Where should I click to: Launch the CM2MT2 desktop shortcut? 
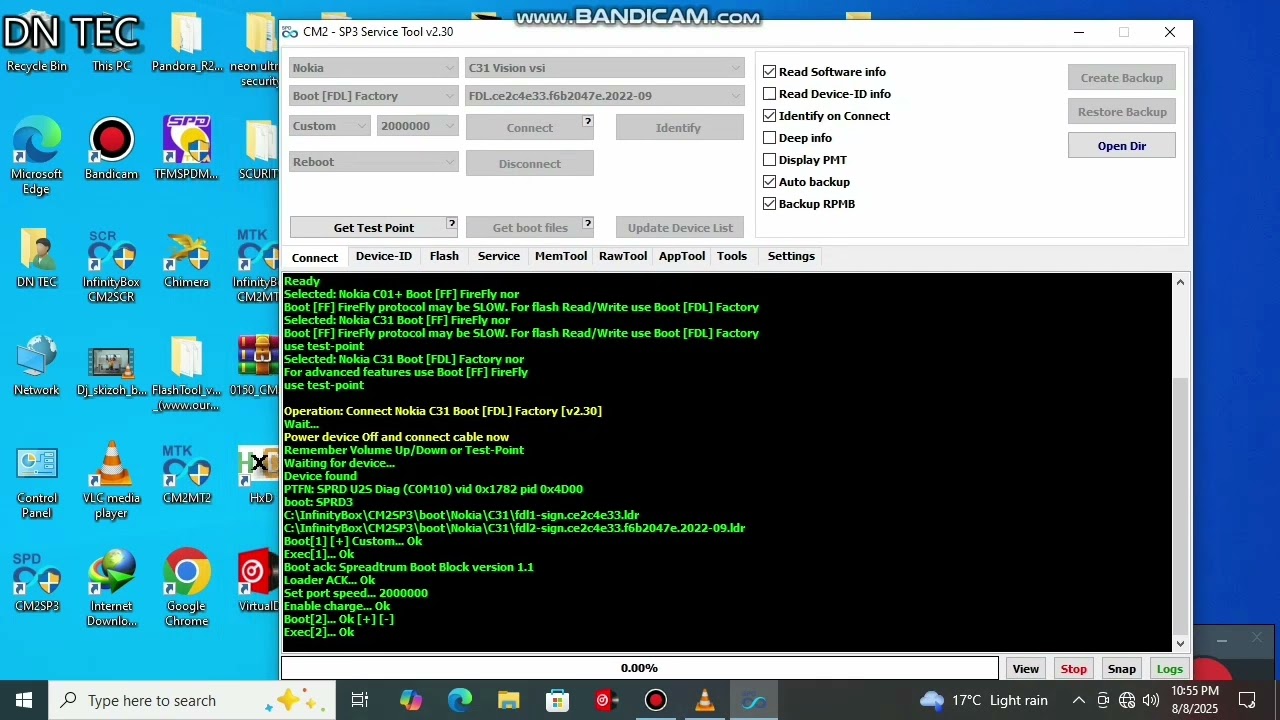pos(186,474)
